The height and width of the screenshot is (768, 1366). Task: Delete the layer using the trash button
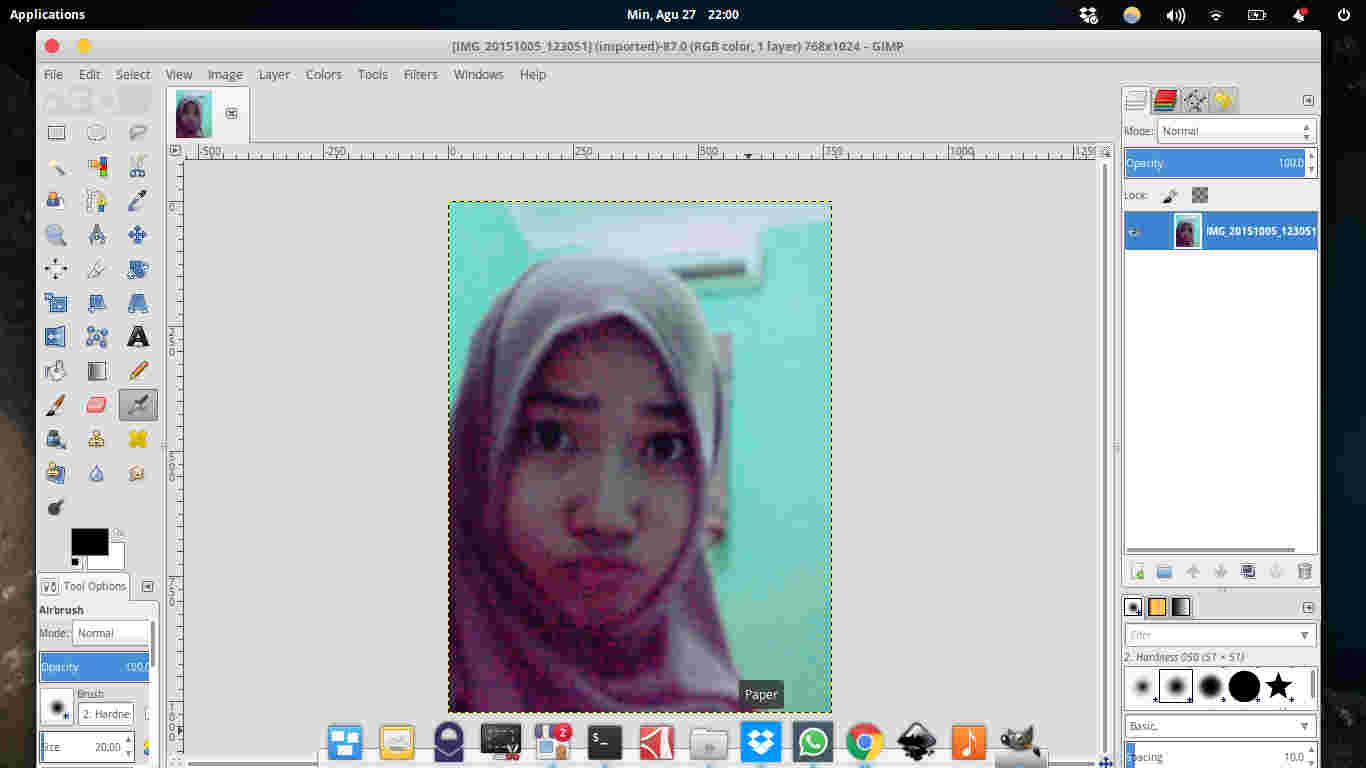coord(1303,570)
